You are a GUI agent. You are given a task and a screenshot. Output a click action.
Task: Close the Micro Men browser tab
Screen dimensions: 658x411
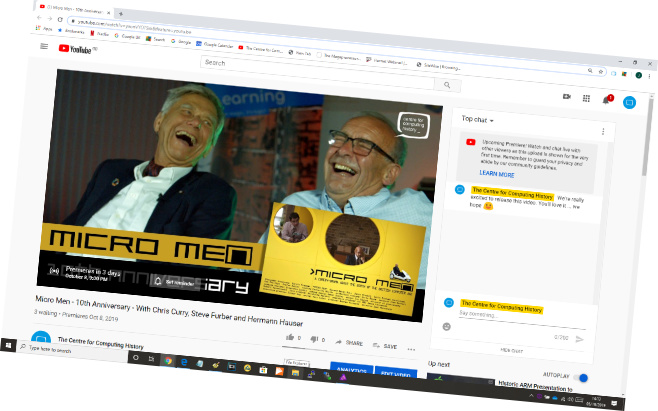pyautogui.click(x=108, y=13)
